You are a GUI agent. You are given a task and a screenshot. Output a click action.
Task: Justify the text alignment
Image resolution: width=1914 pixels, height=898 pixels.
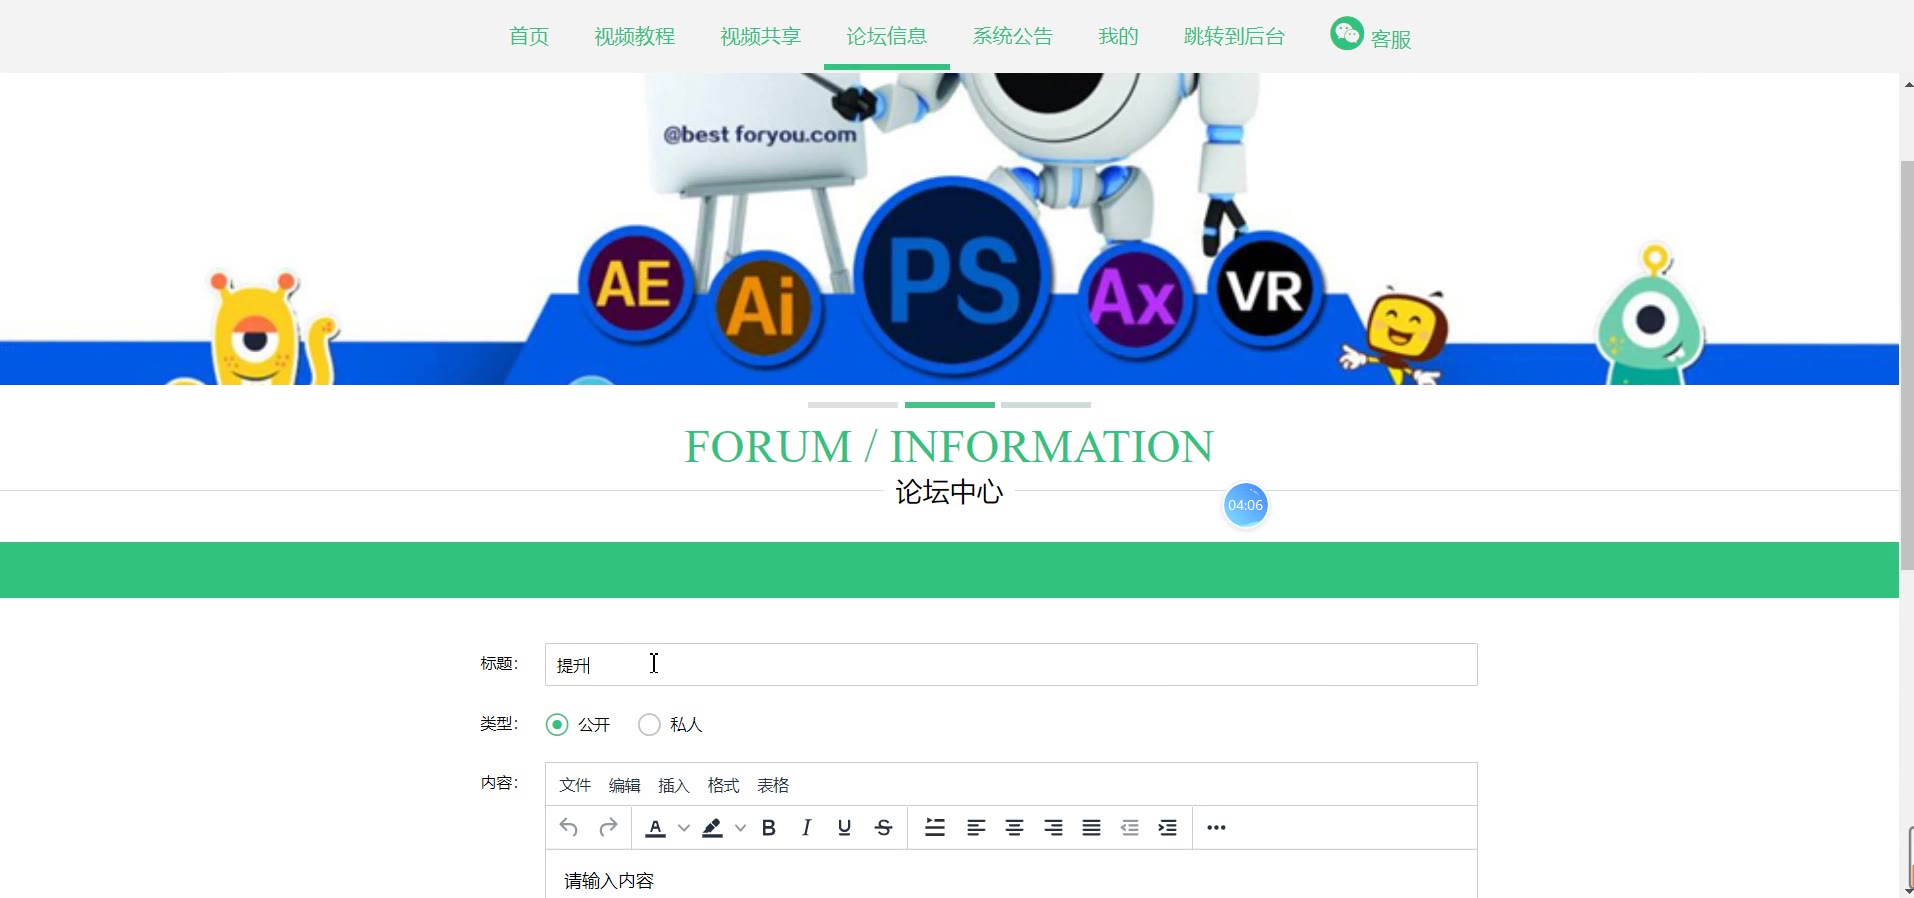pos(1091,828)
